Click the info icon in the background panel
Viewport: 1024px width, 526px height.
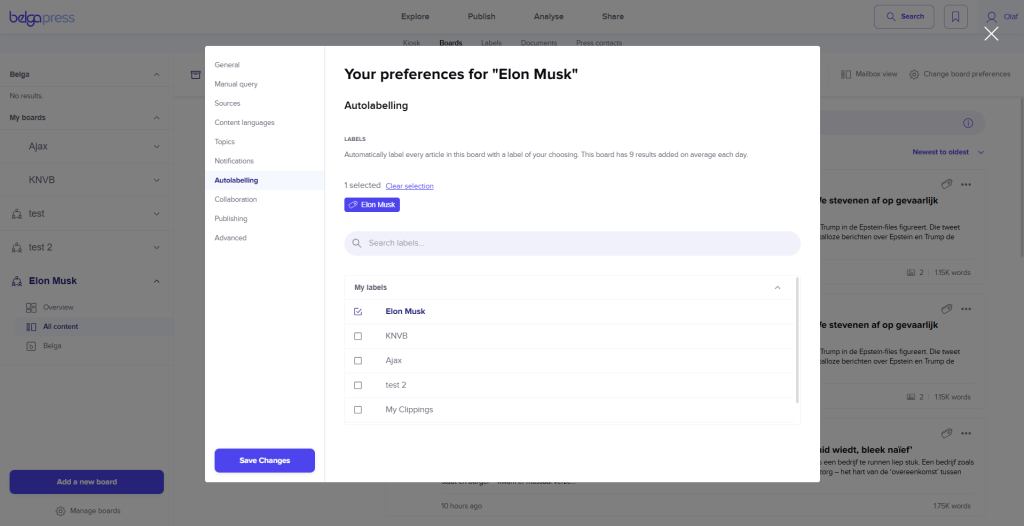click(x=967, y=123)
